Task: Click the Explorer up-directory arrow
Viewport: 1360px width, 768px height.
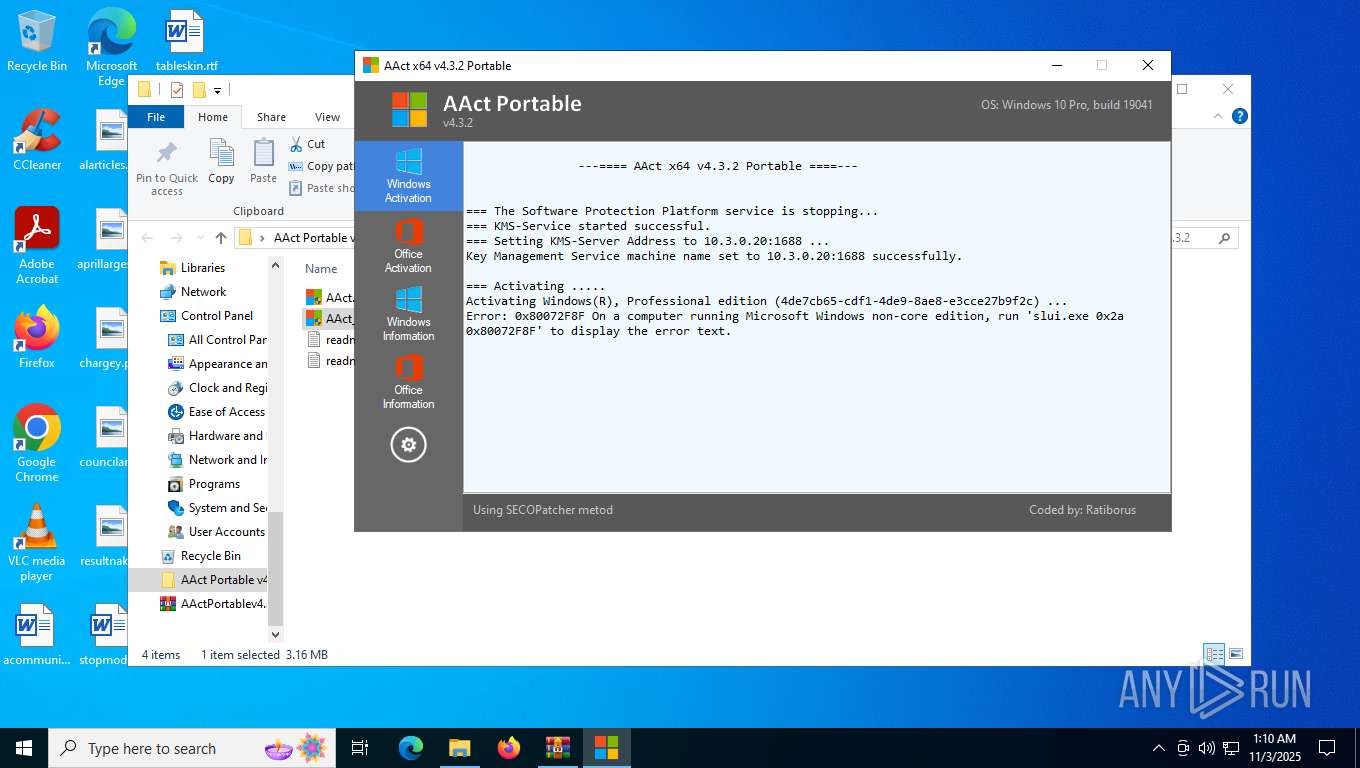Action: click(221, 238)
